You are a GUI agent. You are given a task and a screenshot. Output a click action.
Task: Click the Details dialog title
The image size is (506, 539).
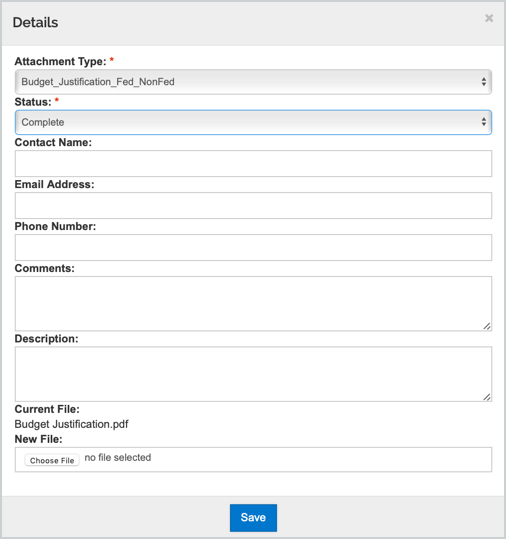tap(35, 22)
